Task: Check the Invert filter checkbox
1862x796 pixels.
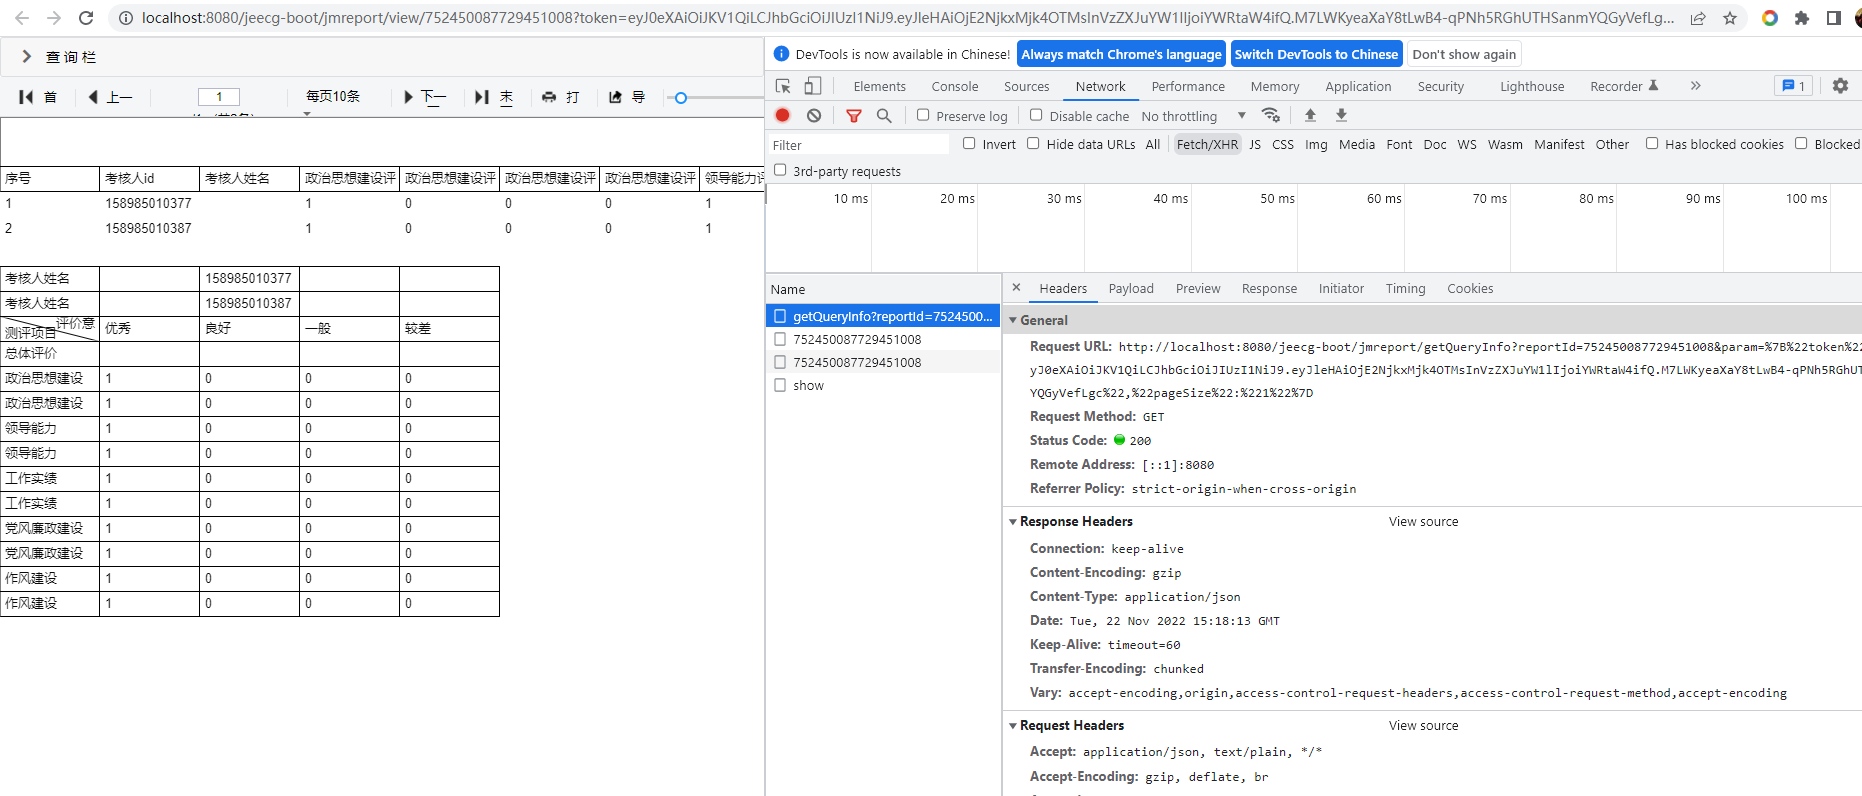Action: [x=969, y=143]
